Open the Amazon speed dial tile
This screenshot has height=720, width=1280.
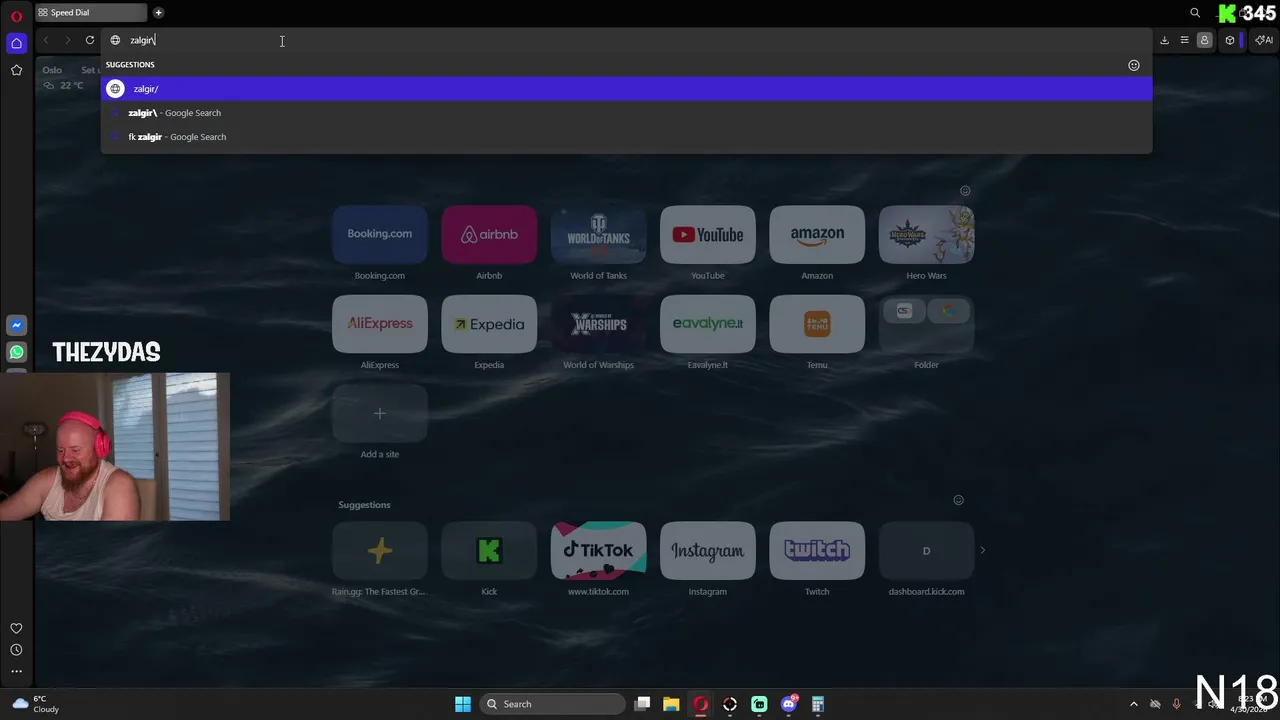[817, 234]
